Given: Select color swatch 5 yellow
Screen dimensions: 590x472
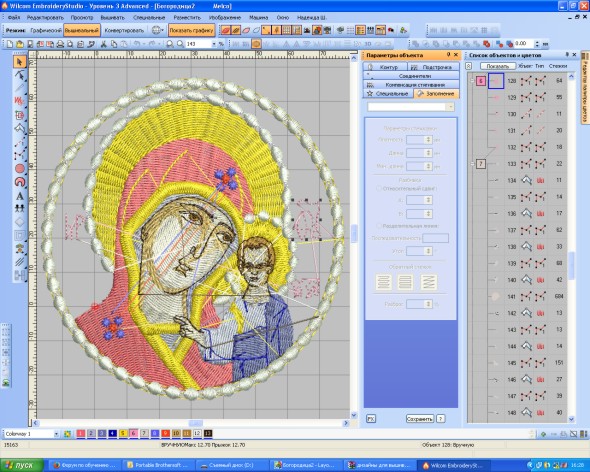Looking at the screenshot, I should [x=123, y=434].
